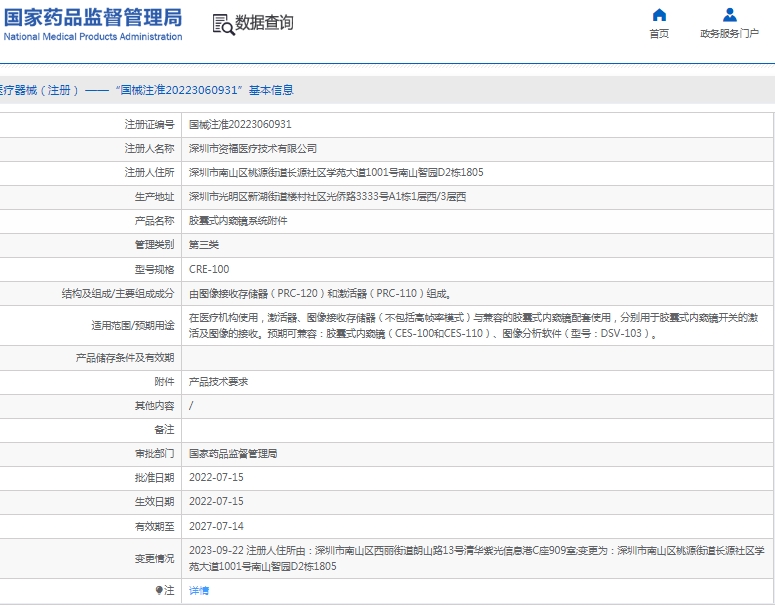Select model spec CRE-100 value
Image resolution: width=775 pixels, height=611 pixels.
pyautogui.click(x=209, y=269)
